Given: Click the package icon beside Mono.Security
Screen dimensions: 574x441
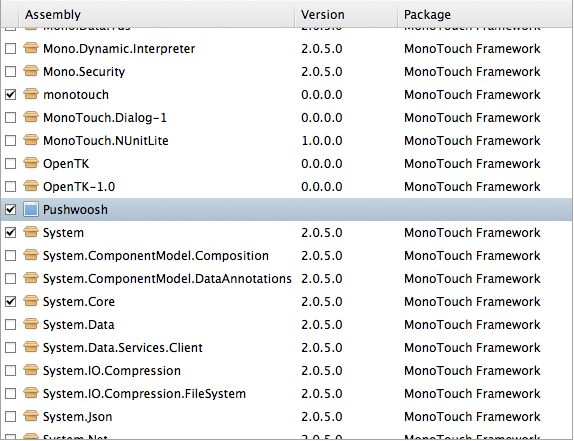Looking at the screenshot, I should pyautogui.click(x=31, y=71).
